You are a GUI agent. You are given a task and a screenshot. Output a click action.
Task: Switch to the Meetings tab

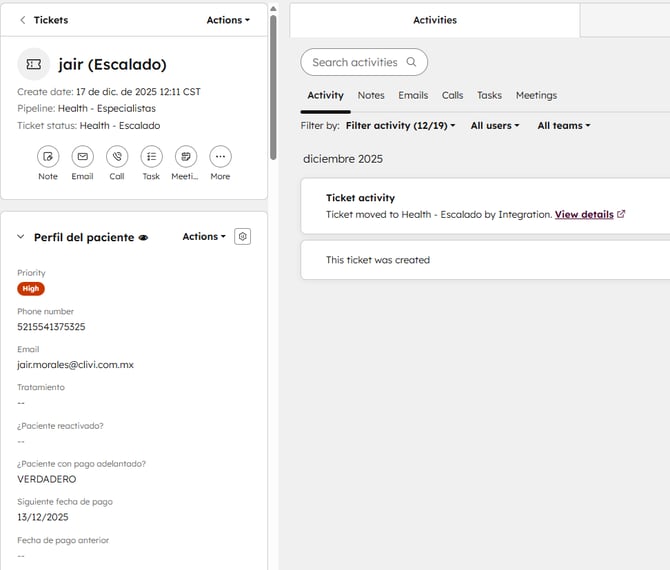[x=536, y=96]
